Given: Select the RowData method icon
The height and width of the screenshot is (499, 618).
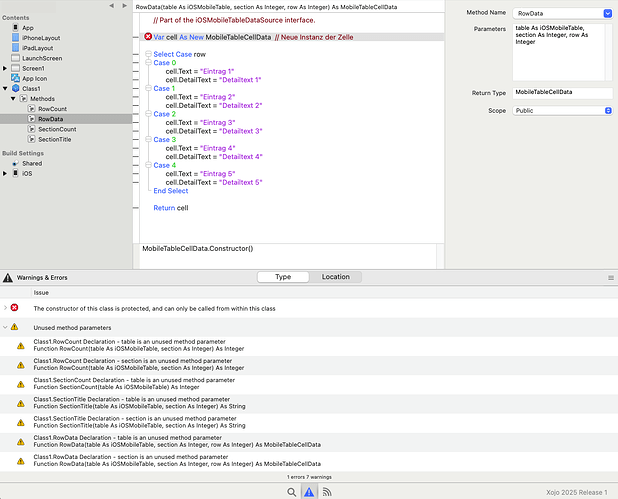Looking at the screenshot, I should (32, 119).
